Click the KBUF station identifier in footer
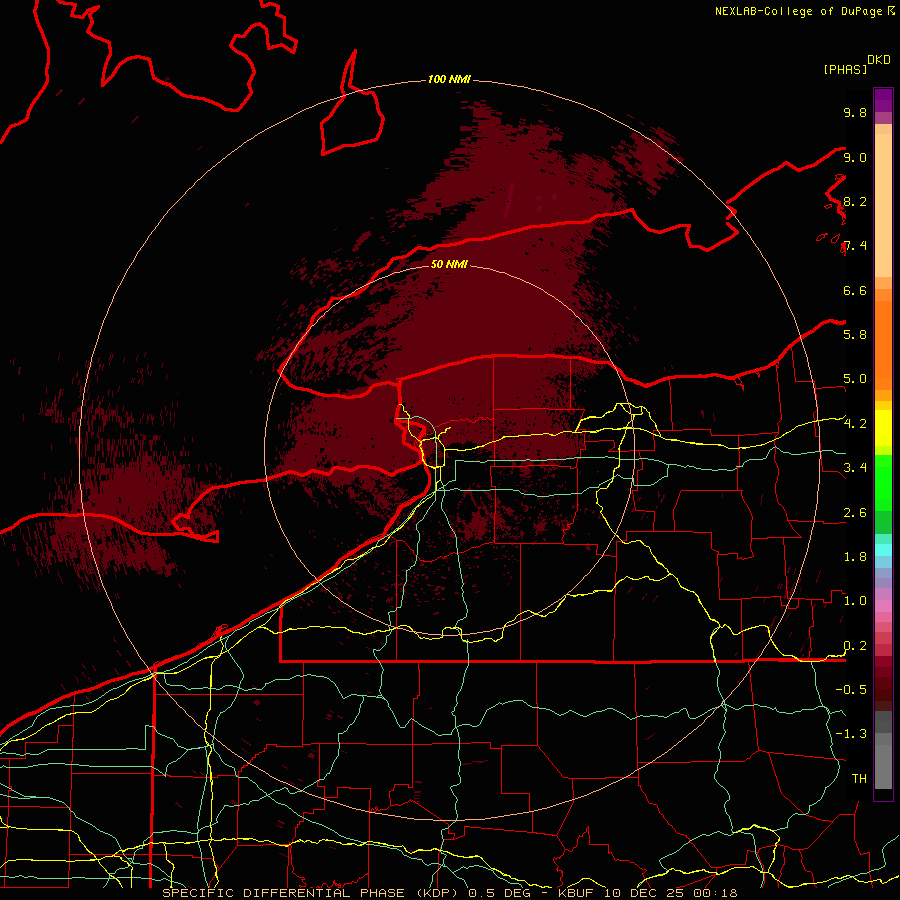 tap(576, 893)
